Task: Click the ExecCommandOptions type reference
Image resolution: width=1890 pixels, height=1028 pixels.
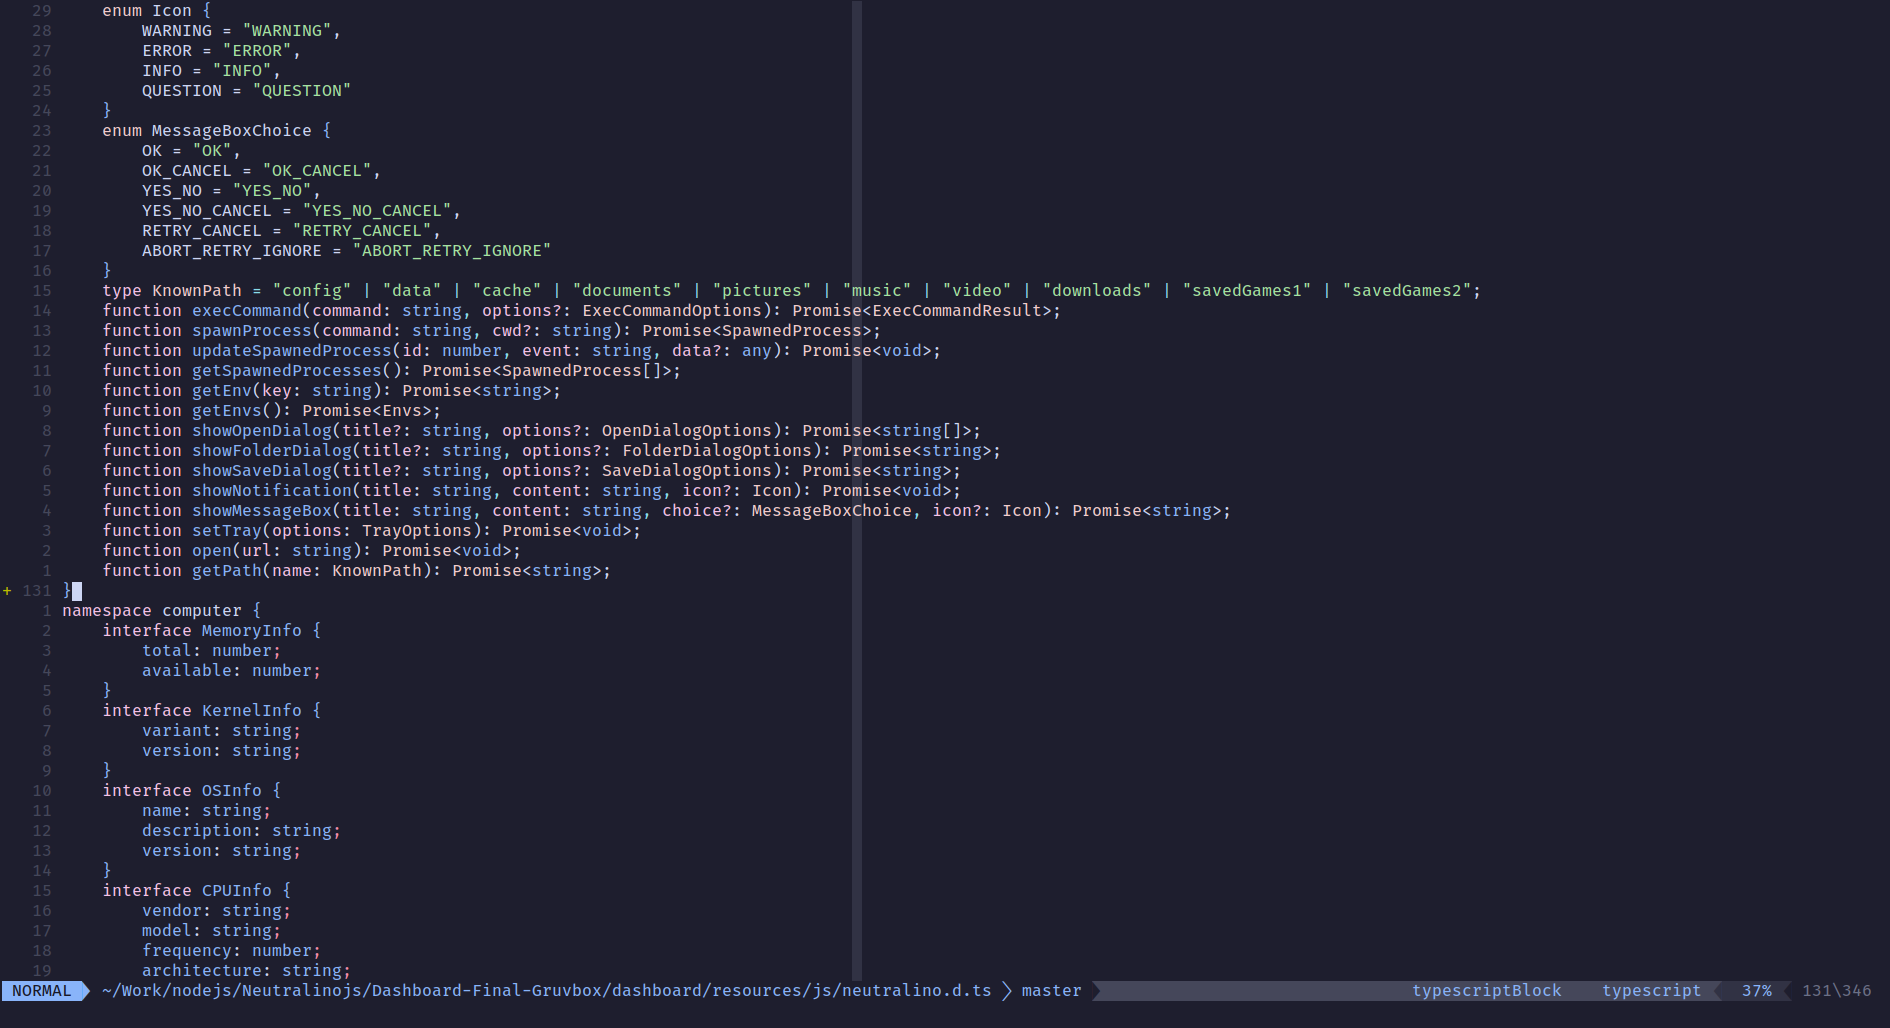Action: click(671, 311)
